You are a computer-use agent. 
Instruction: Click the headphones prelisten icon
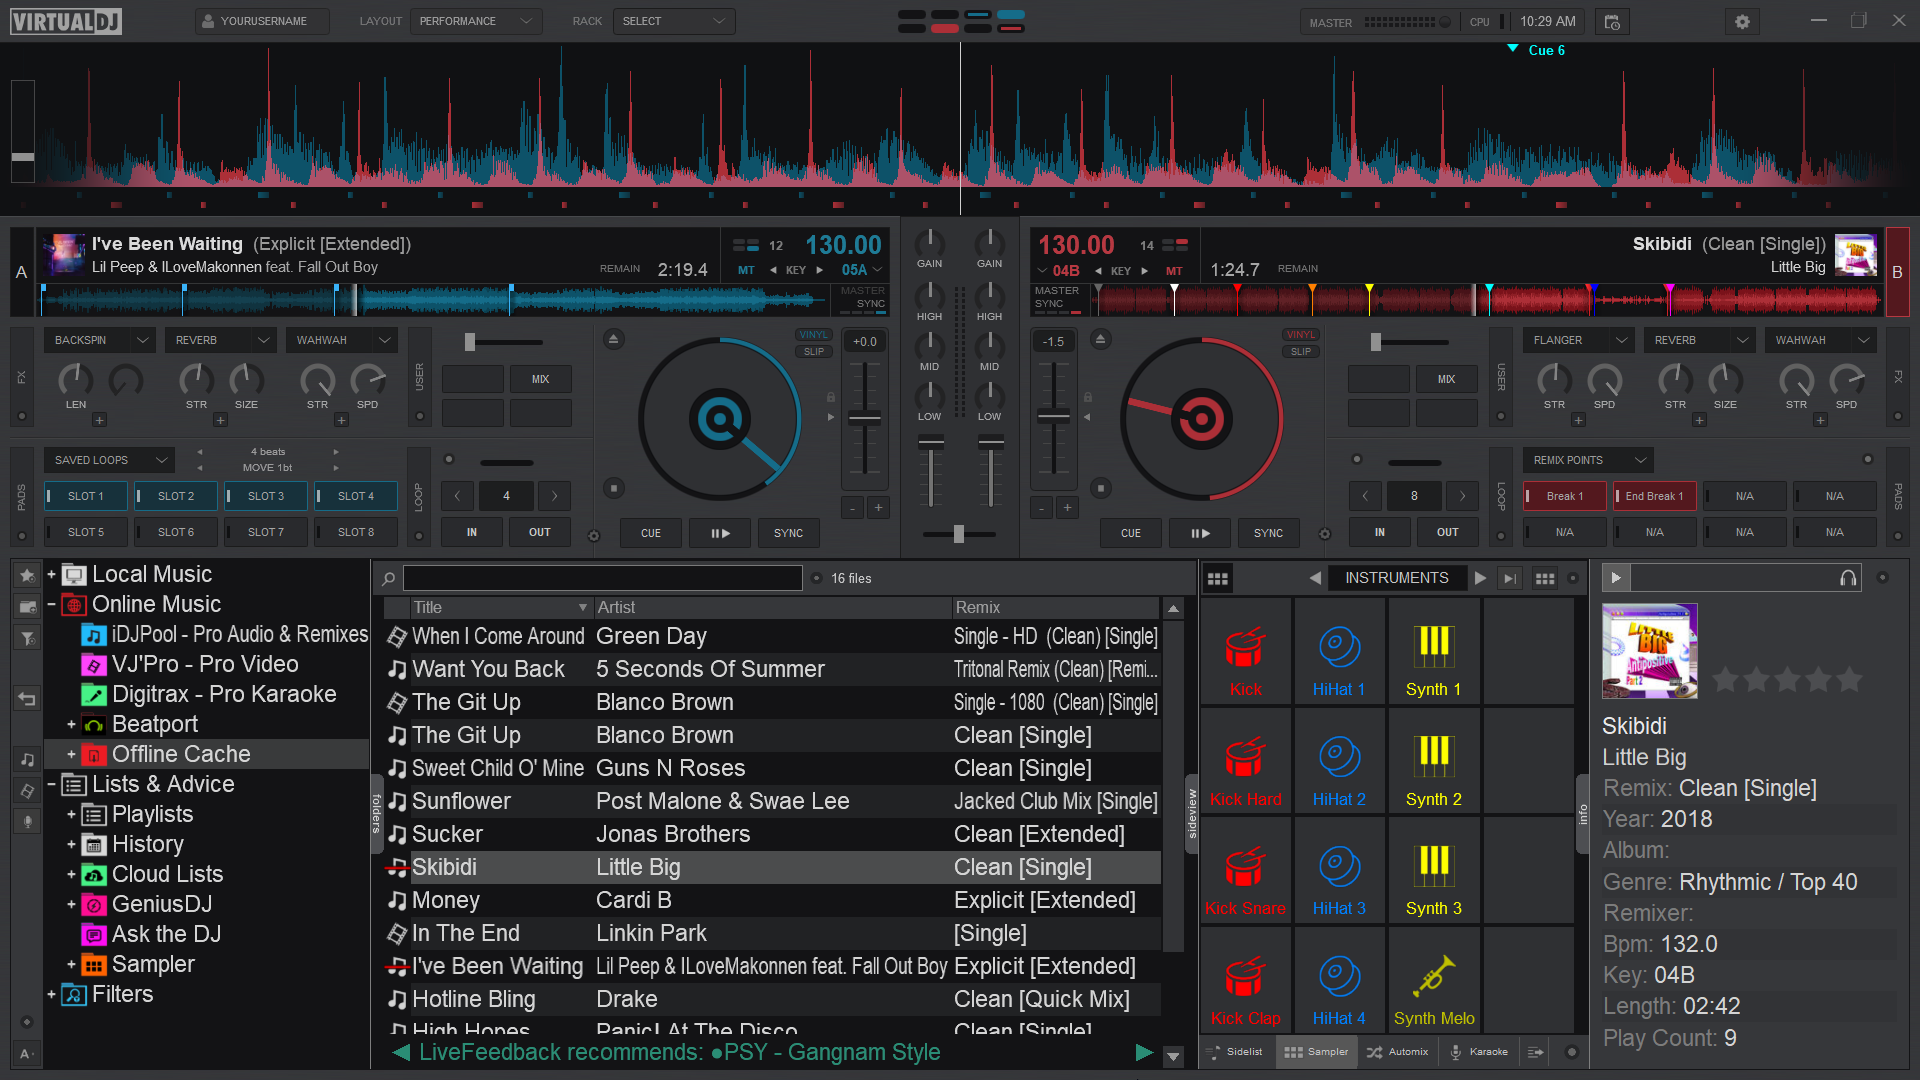click(x=1848, y=578)
